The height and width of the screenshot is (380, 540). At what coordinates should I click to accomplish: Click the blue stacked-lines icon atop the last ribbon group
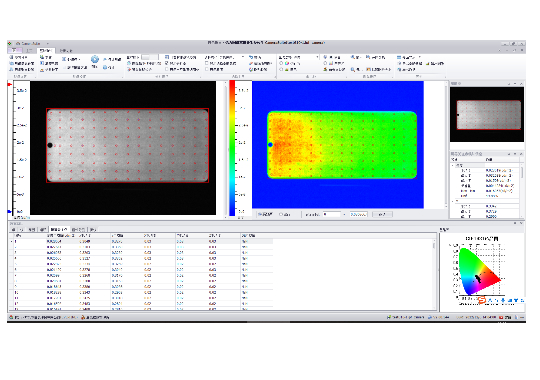coord(399,57)
